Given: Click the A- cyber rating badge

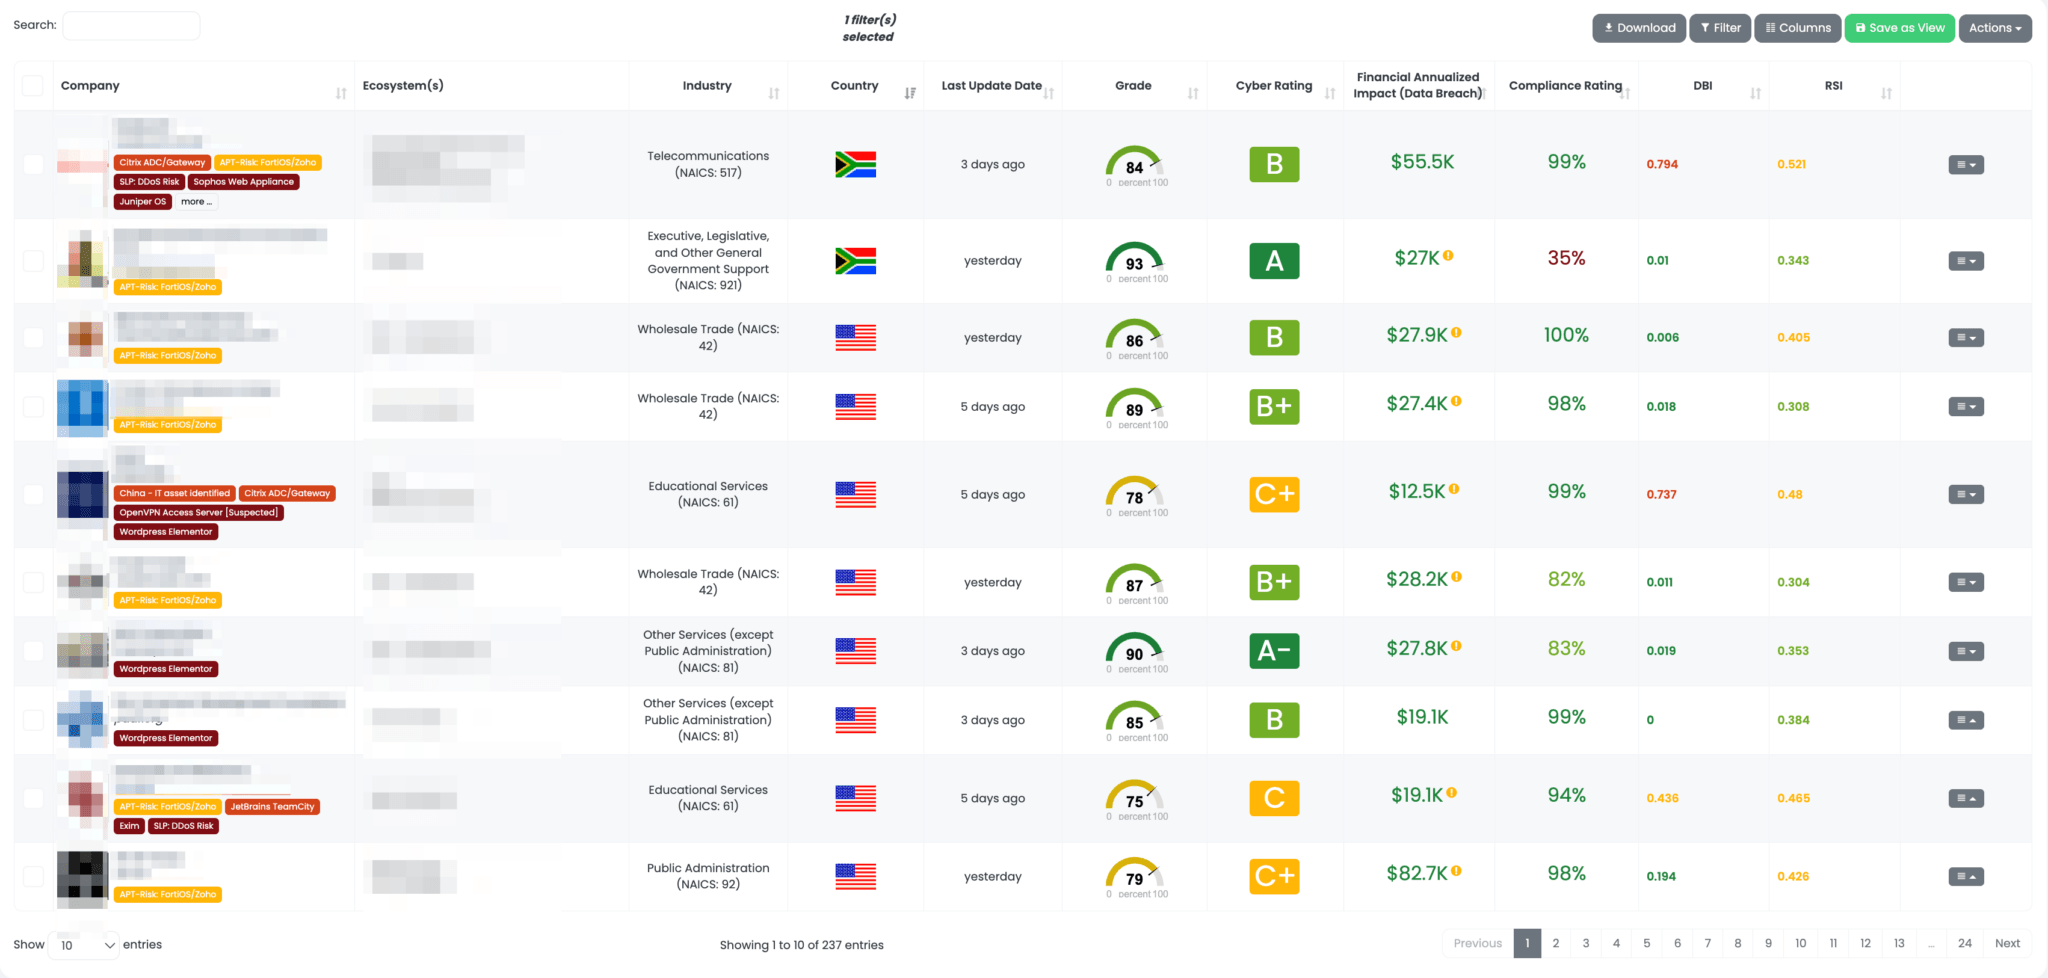Looking at the screenshot, I should (1274, 651).
